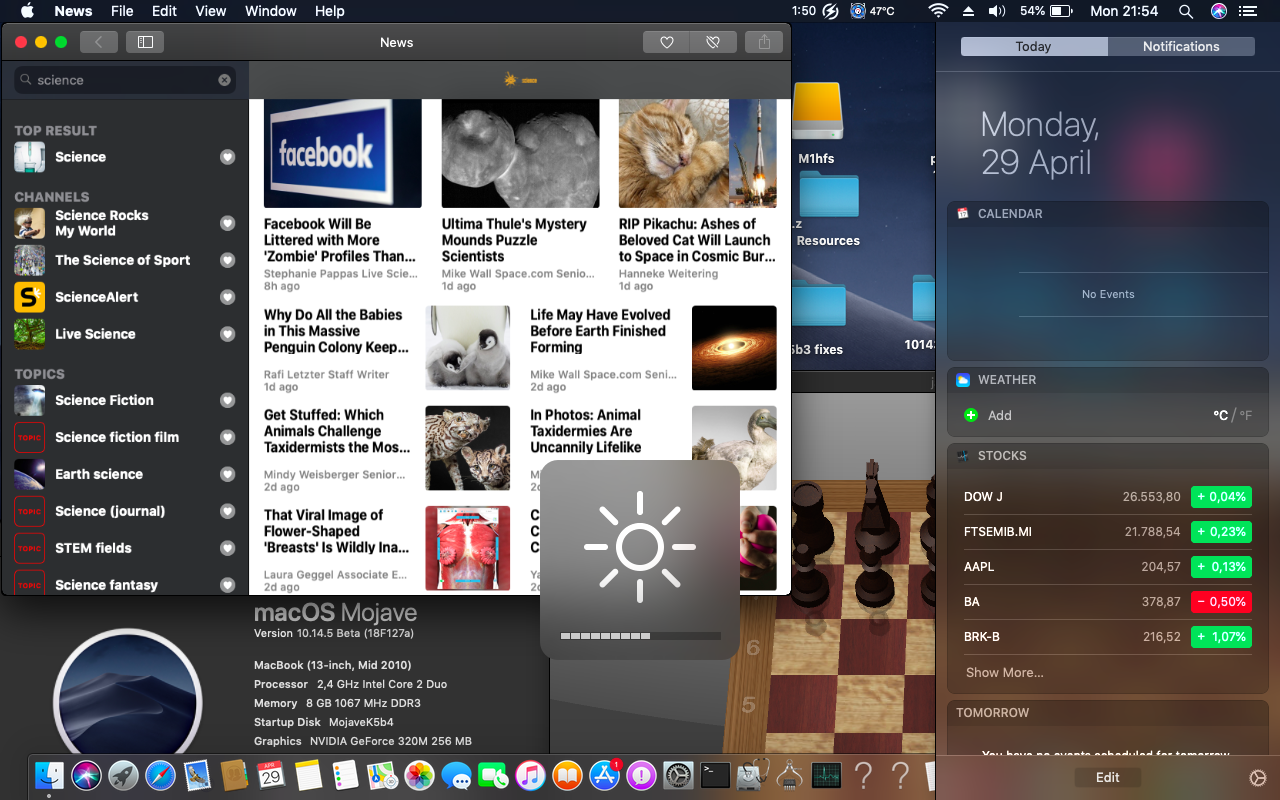Toggle follow heart for Science top result
1280x800 pixels.
point(227,157)
